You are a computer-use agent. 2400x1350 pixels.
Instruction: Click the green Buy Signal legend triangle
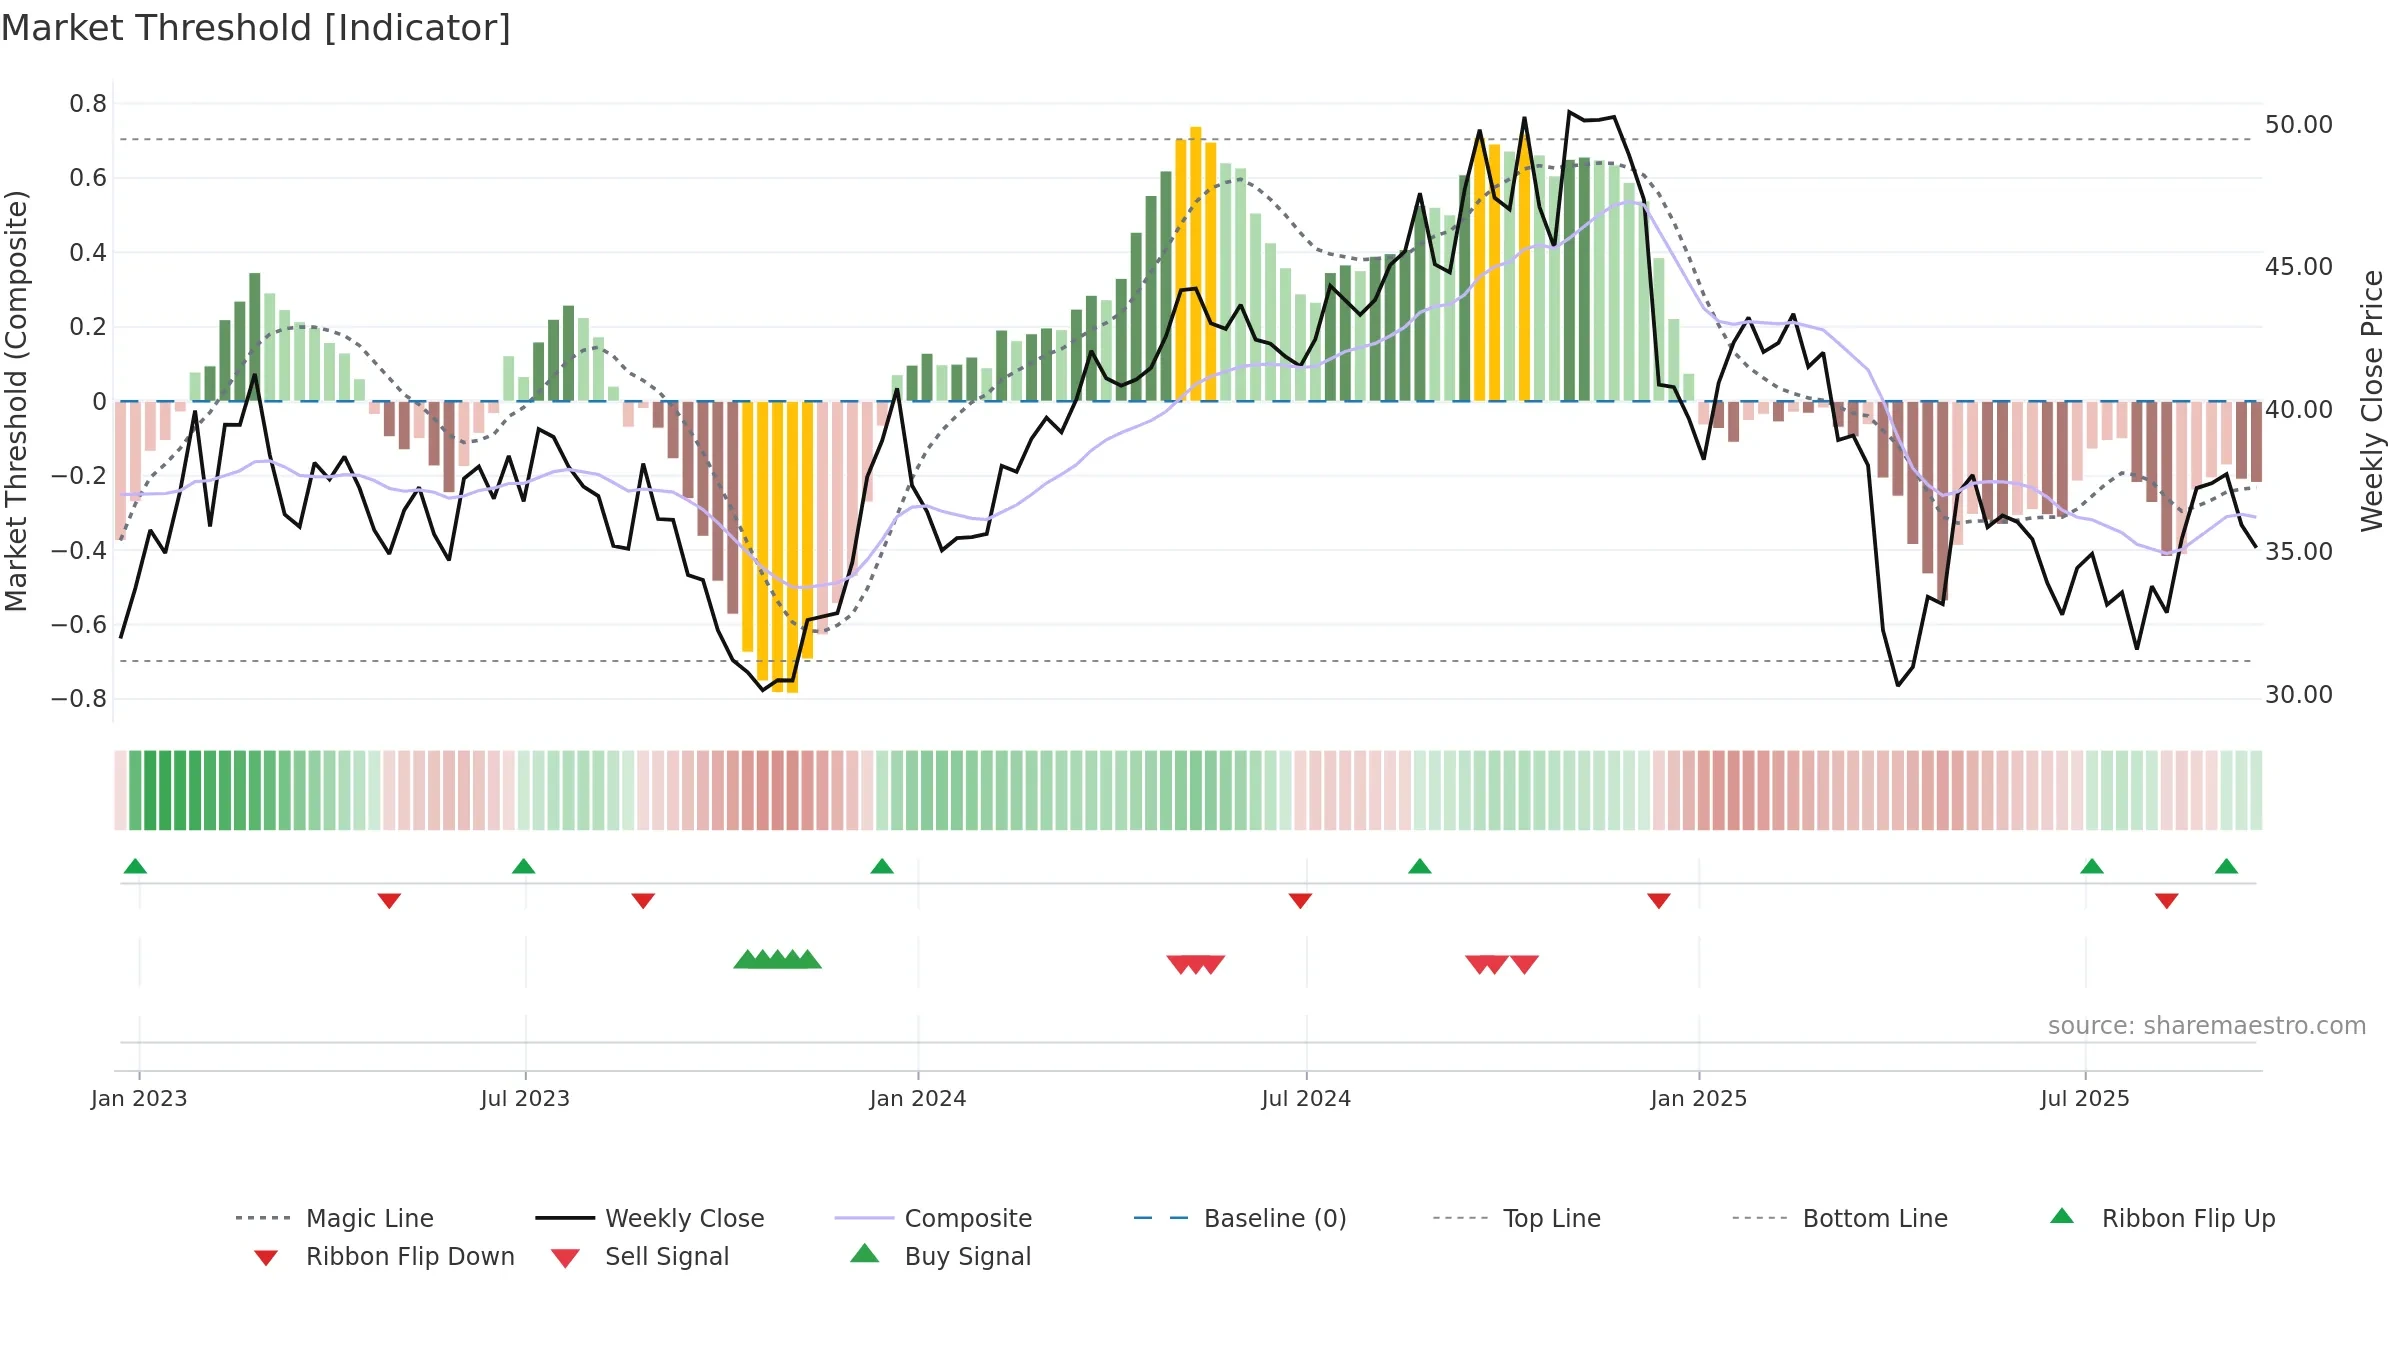point(865,1253)
